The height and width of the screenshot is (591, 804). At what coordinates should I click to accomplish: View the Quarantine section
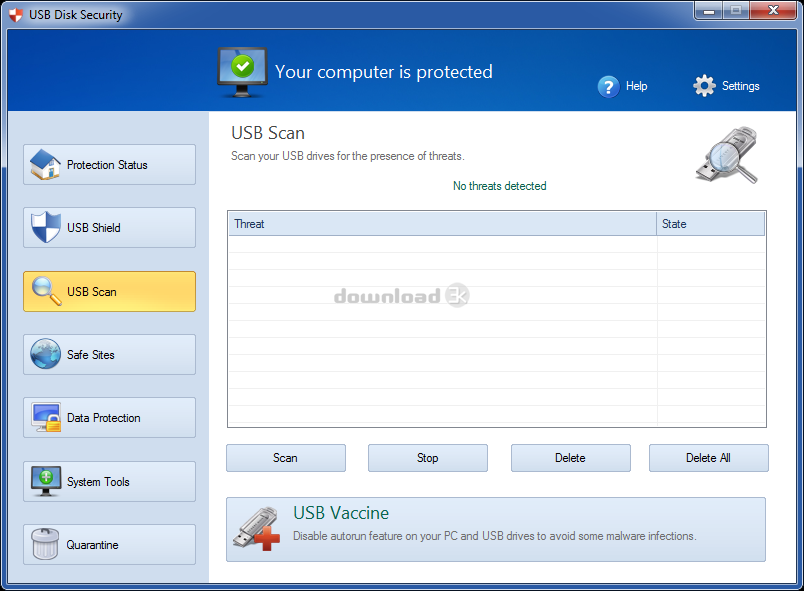(109, 544)
